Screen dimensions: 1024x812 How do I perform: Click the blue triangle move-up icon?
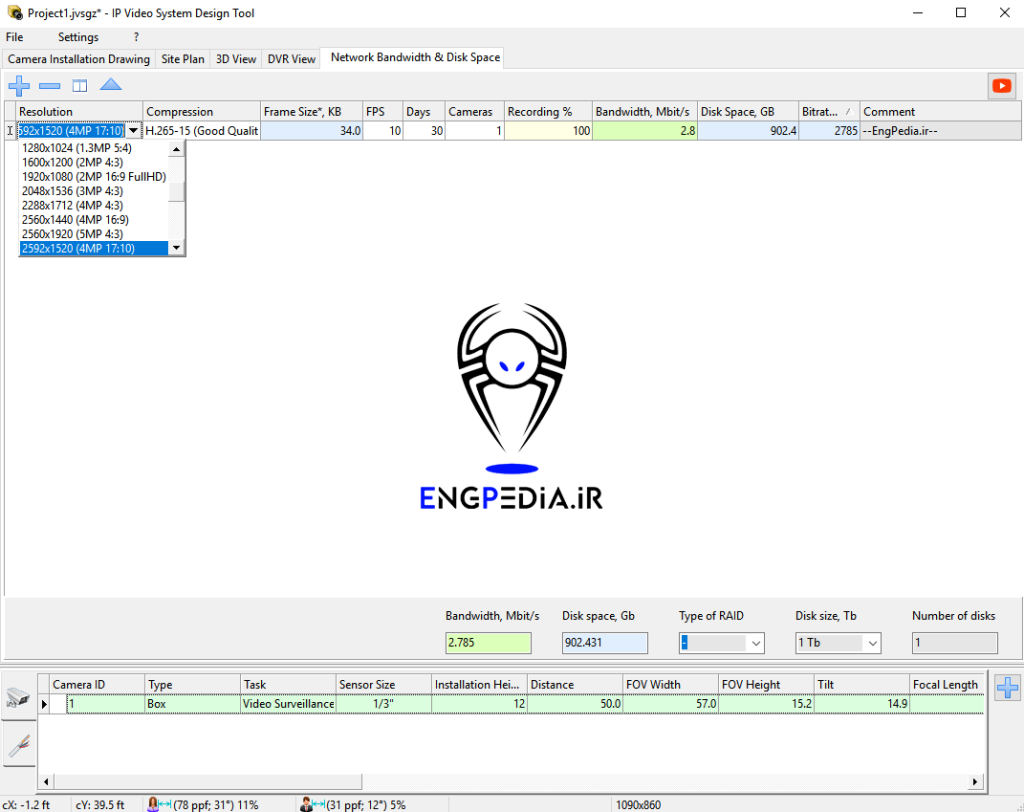click(112, 86)
